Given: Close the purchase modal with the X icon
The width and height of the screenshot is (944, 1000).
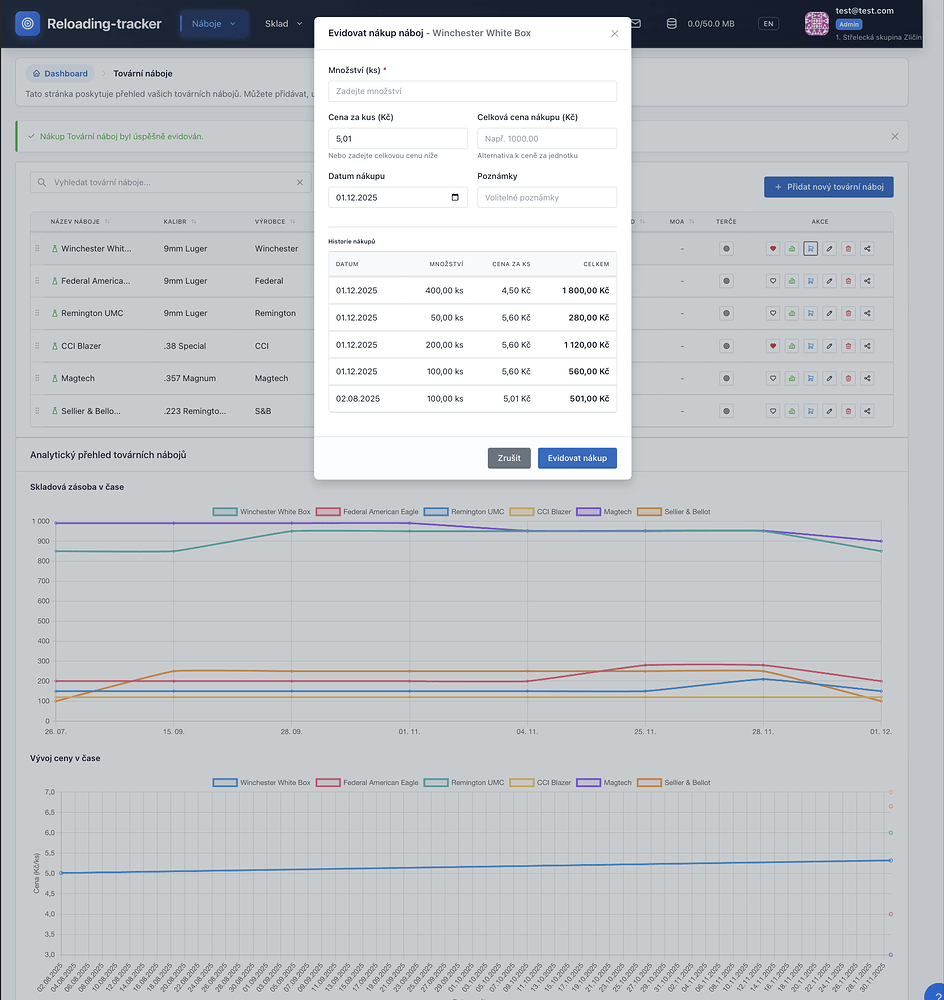Looking at the screenshot, I should click(x=614, y=33).
